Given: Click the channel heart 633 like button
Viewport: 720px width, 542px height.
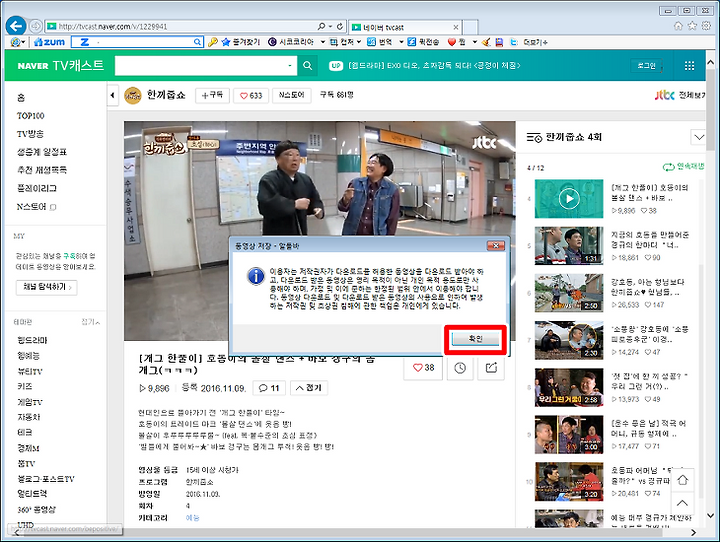Looking at the screenshot, I should [251, 96].
